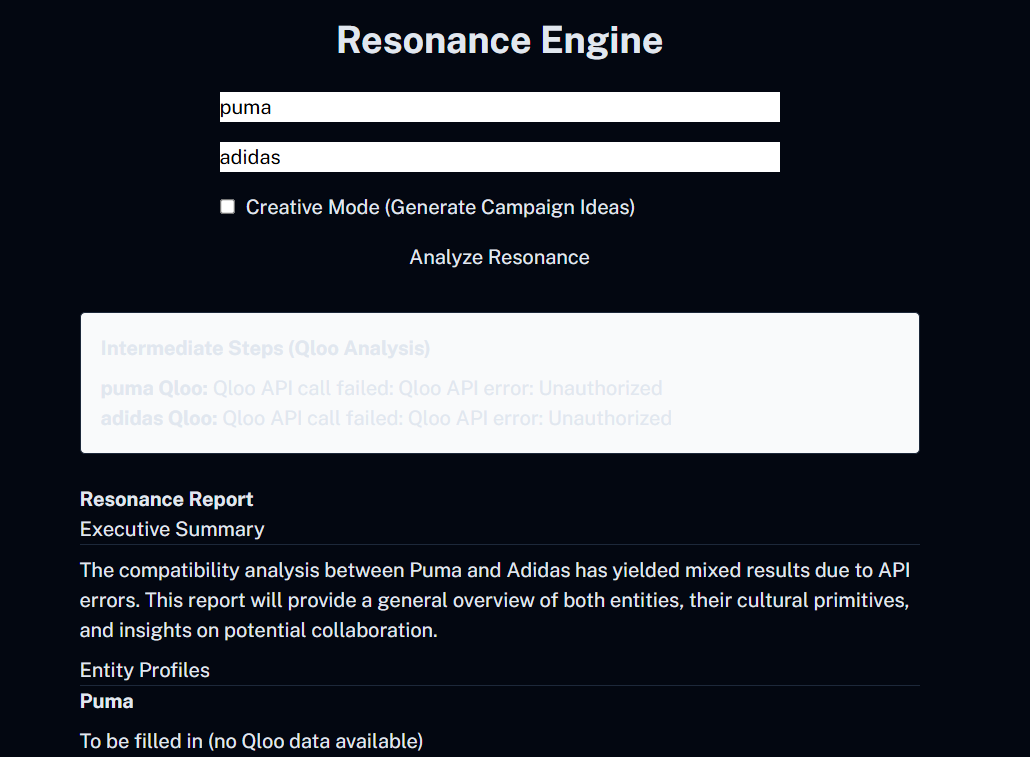Image resolution: width=1030 pixels, height=757 pixels.
Task: Click the divider line below Entity Profiles
Action: coord(499,686)
